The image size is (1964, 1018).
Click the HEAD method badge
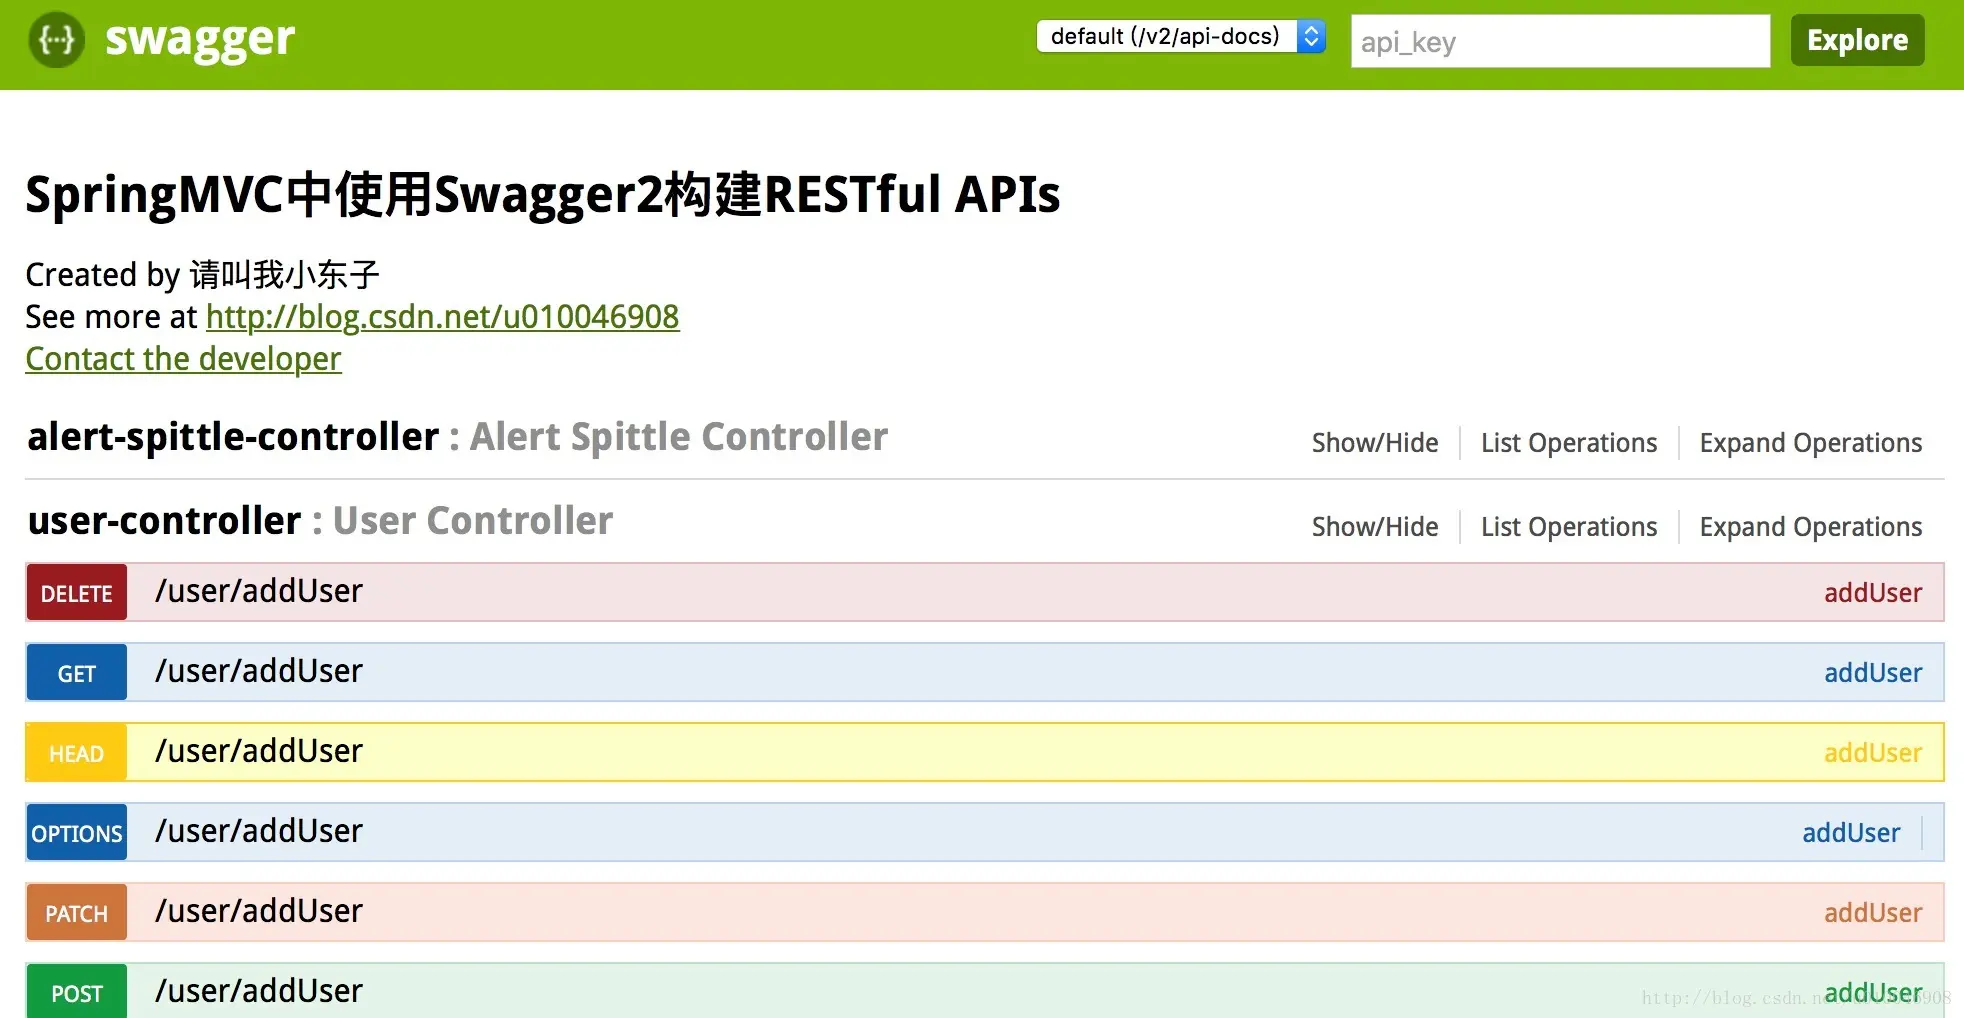click(77, 752)
